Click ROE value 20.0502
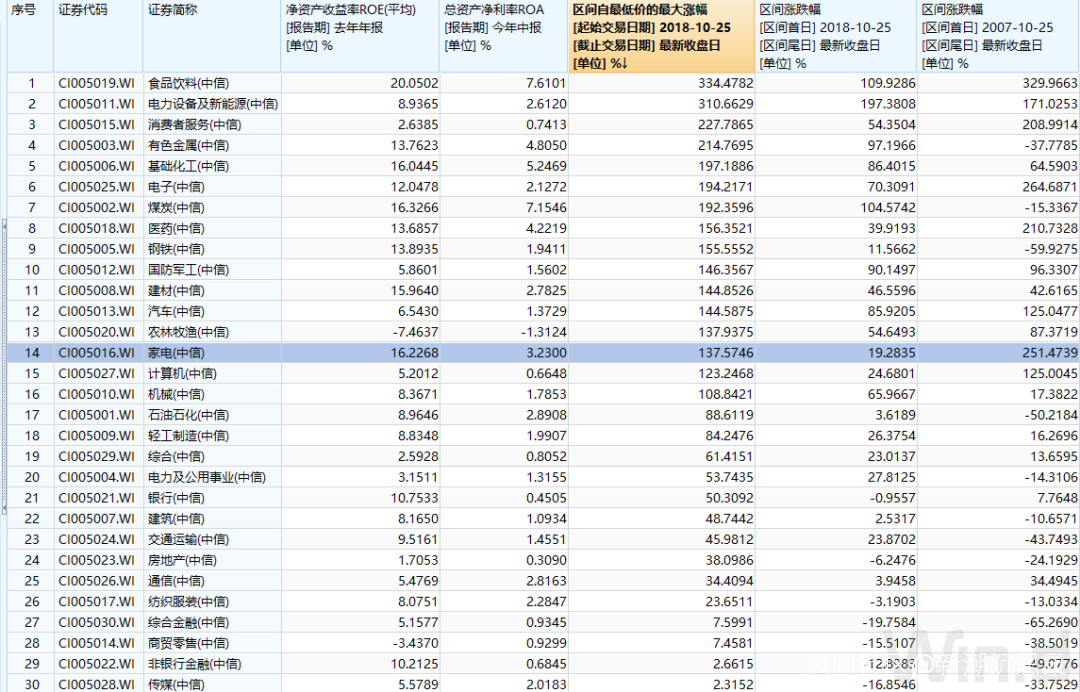Image resolution: width=1080 pixels, height=692 pixels. point(414,83)
